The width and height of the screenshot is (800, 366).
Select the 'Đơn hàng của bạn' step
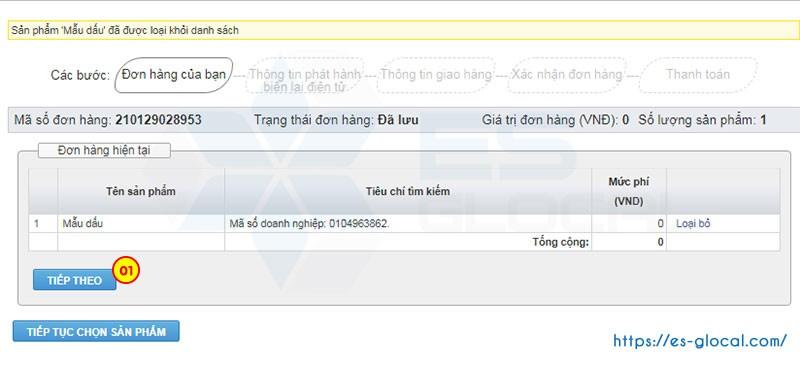(x=173, y=75)
